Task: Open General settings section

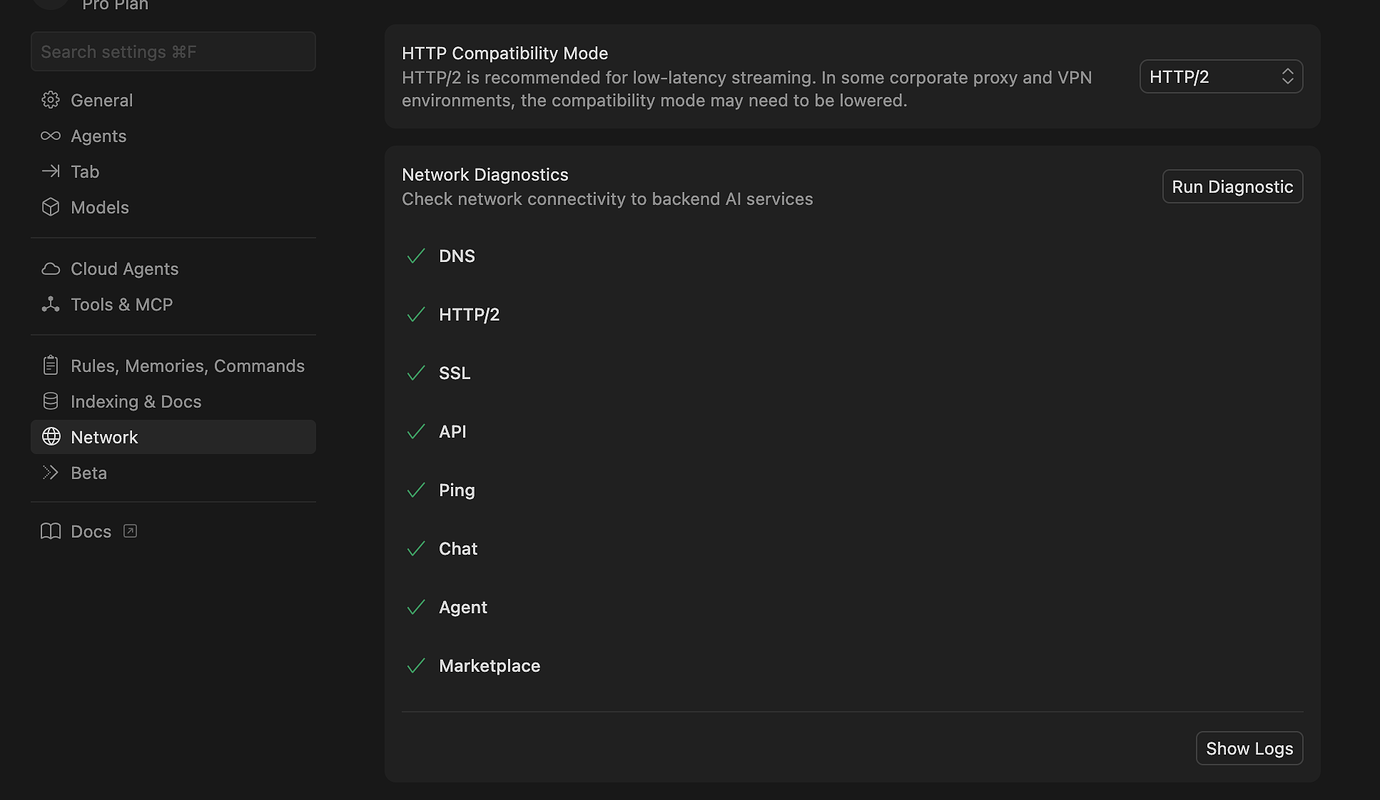Action: pyautogui.click(x=173, y=100)
